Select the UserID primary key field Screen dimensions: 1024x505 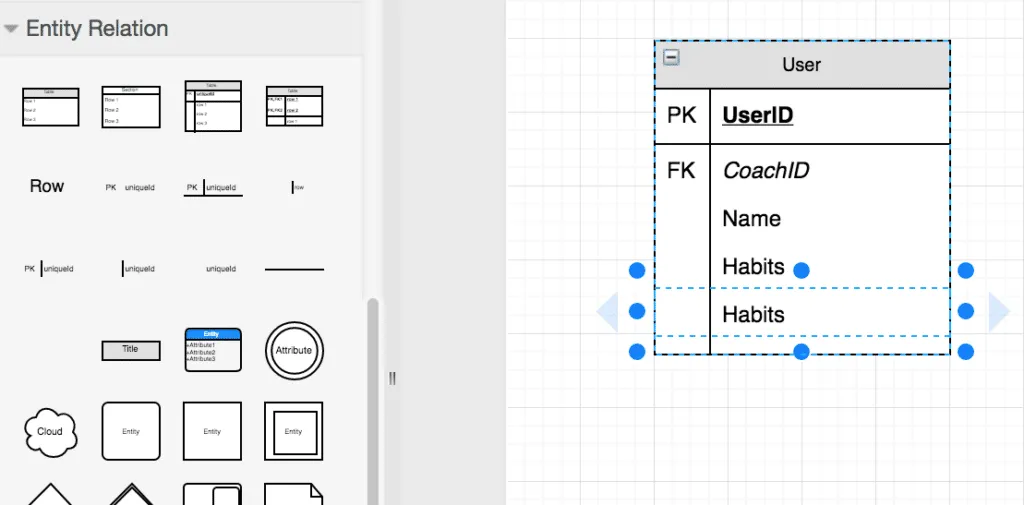pyautogui.click(x=758, y=116)
